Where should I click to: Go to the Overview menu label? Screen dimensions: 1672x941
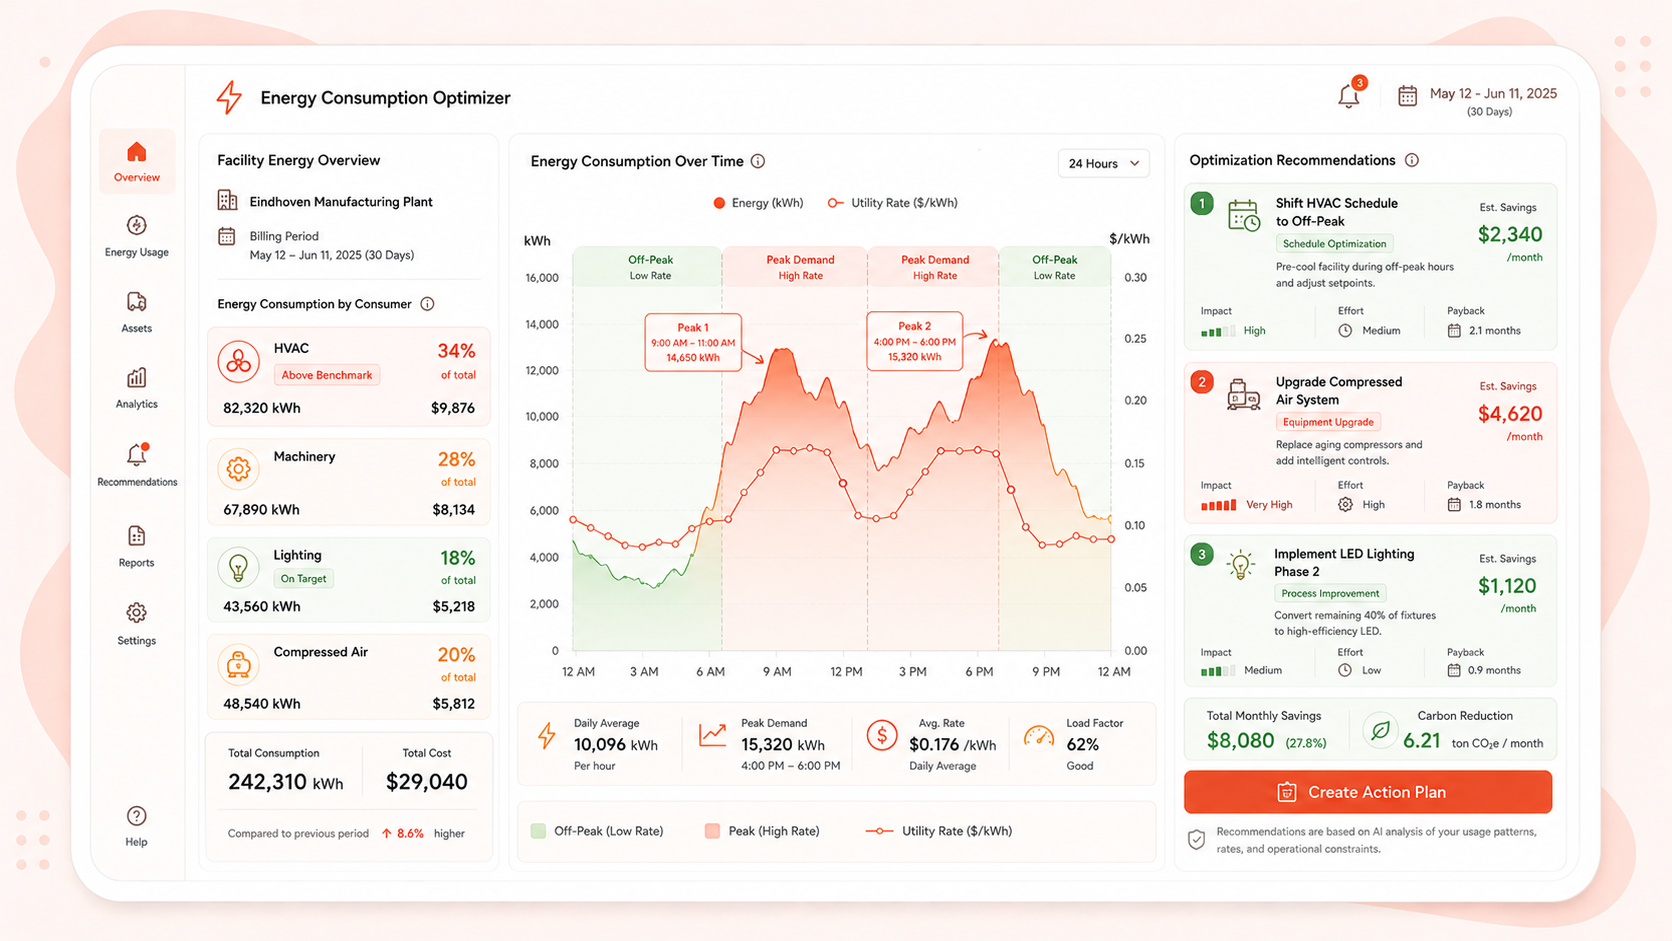[137, 178]
